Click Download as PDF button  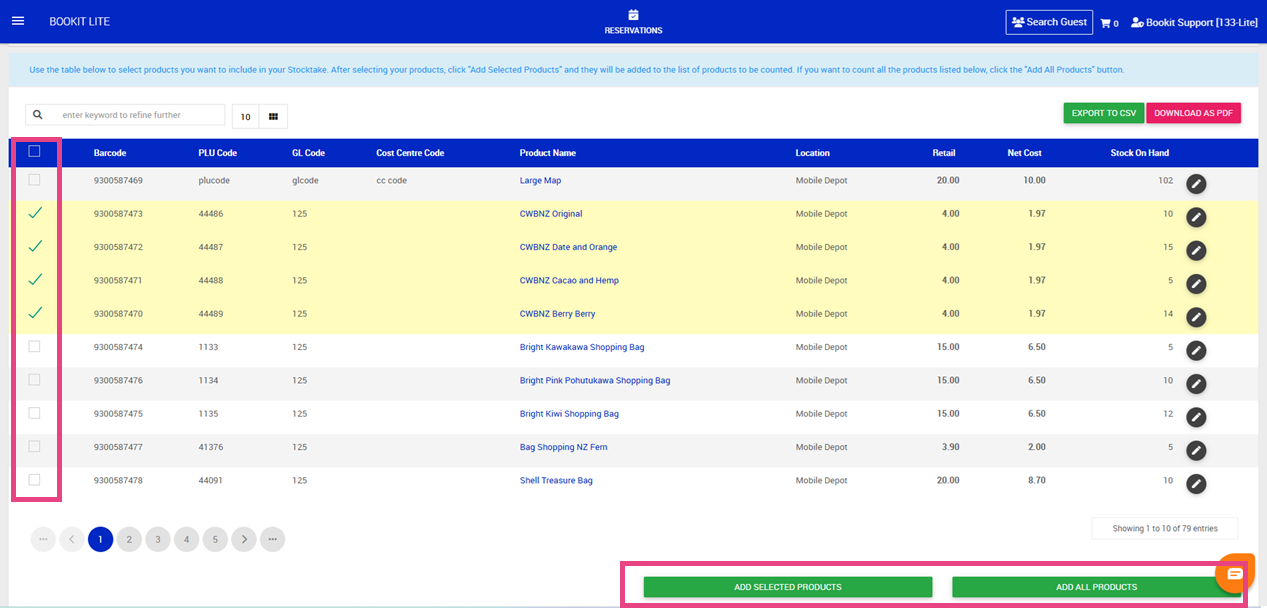tap(1193, 113)
